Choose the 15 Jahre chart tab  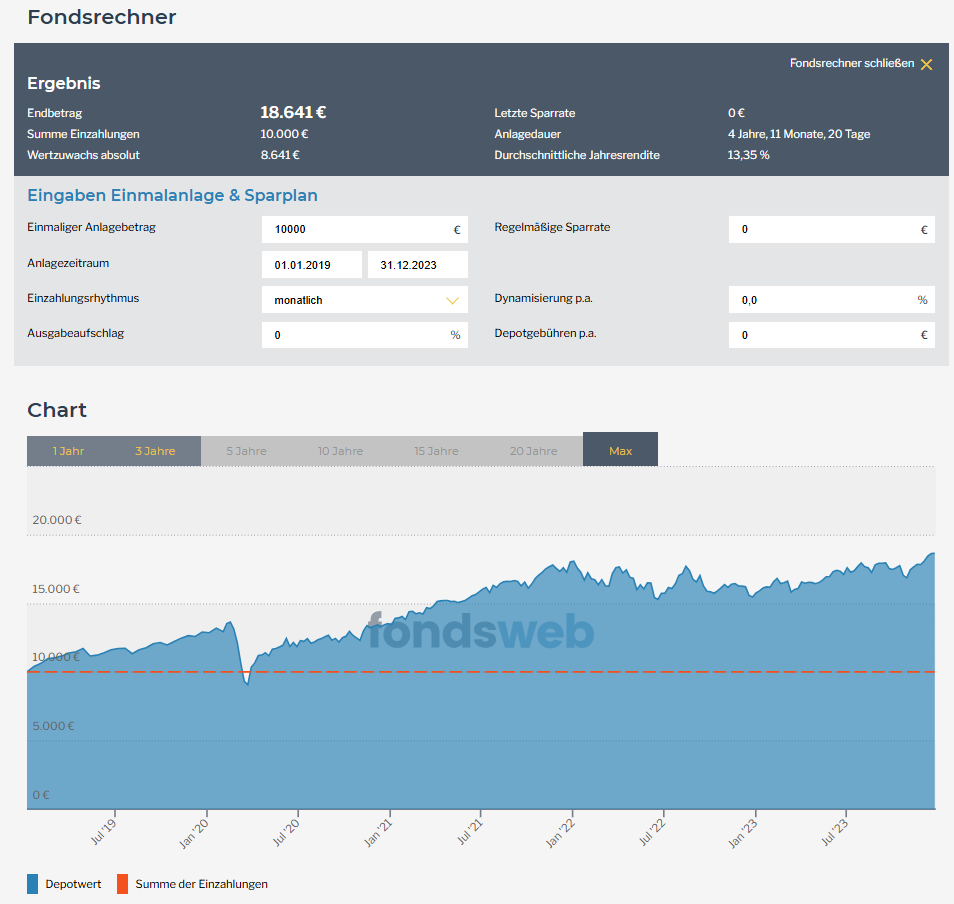436,451
